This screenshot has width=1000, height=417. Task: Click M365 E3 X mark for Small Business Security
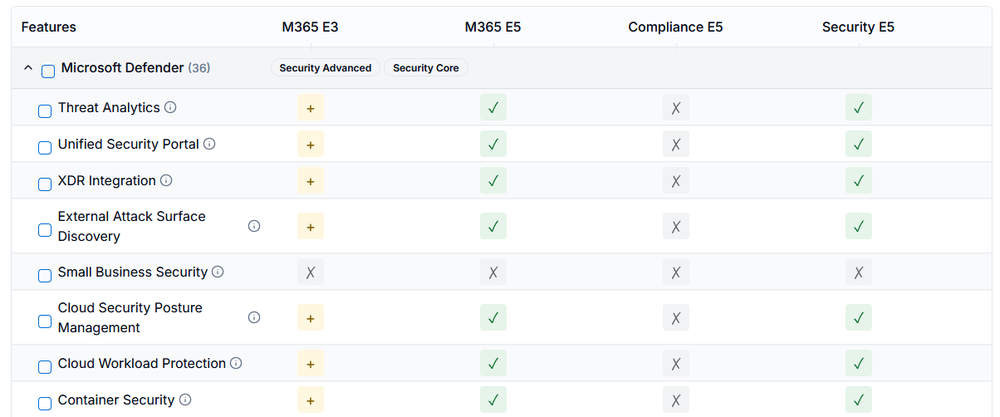tap(311, 272)
